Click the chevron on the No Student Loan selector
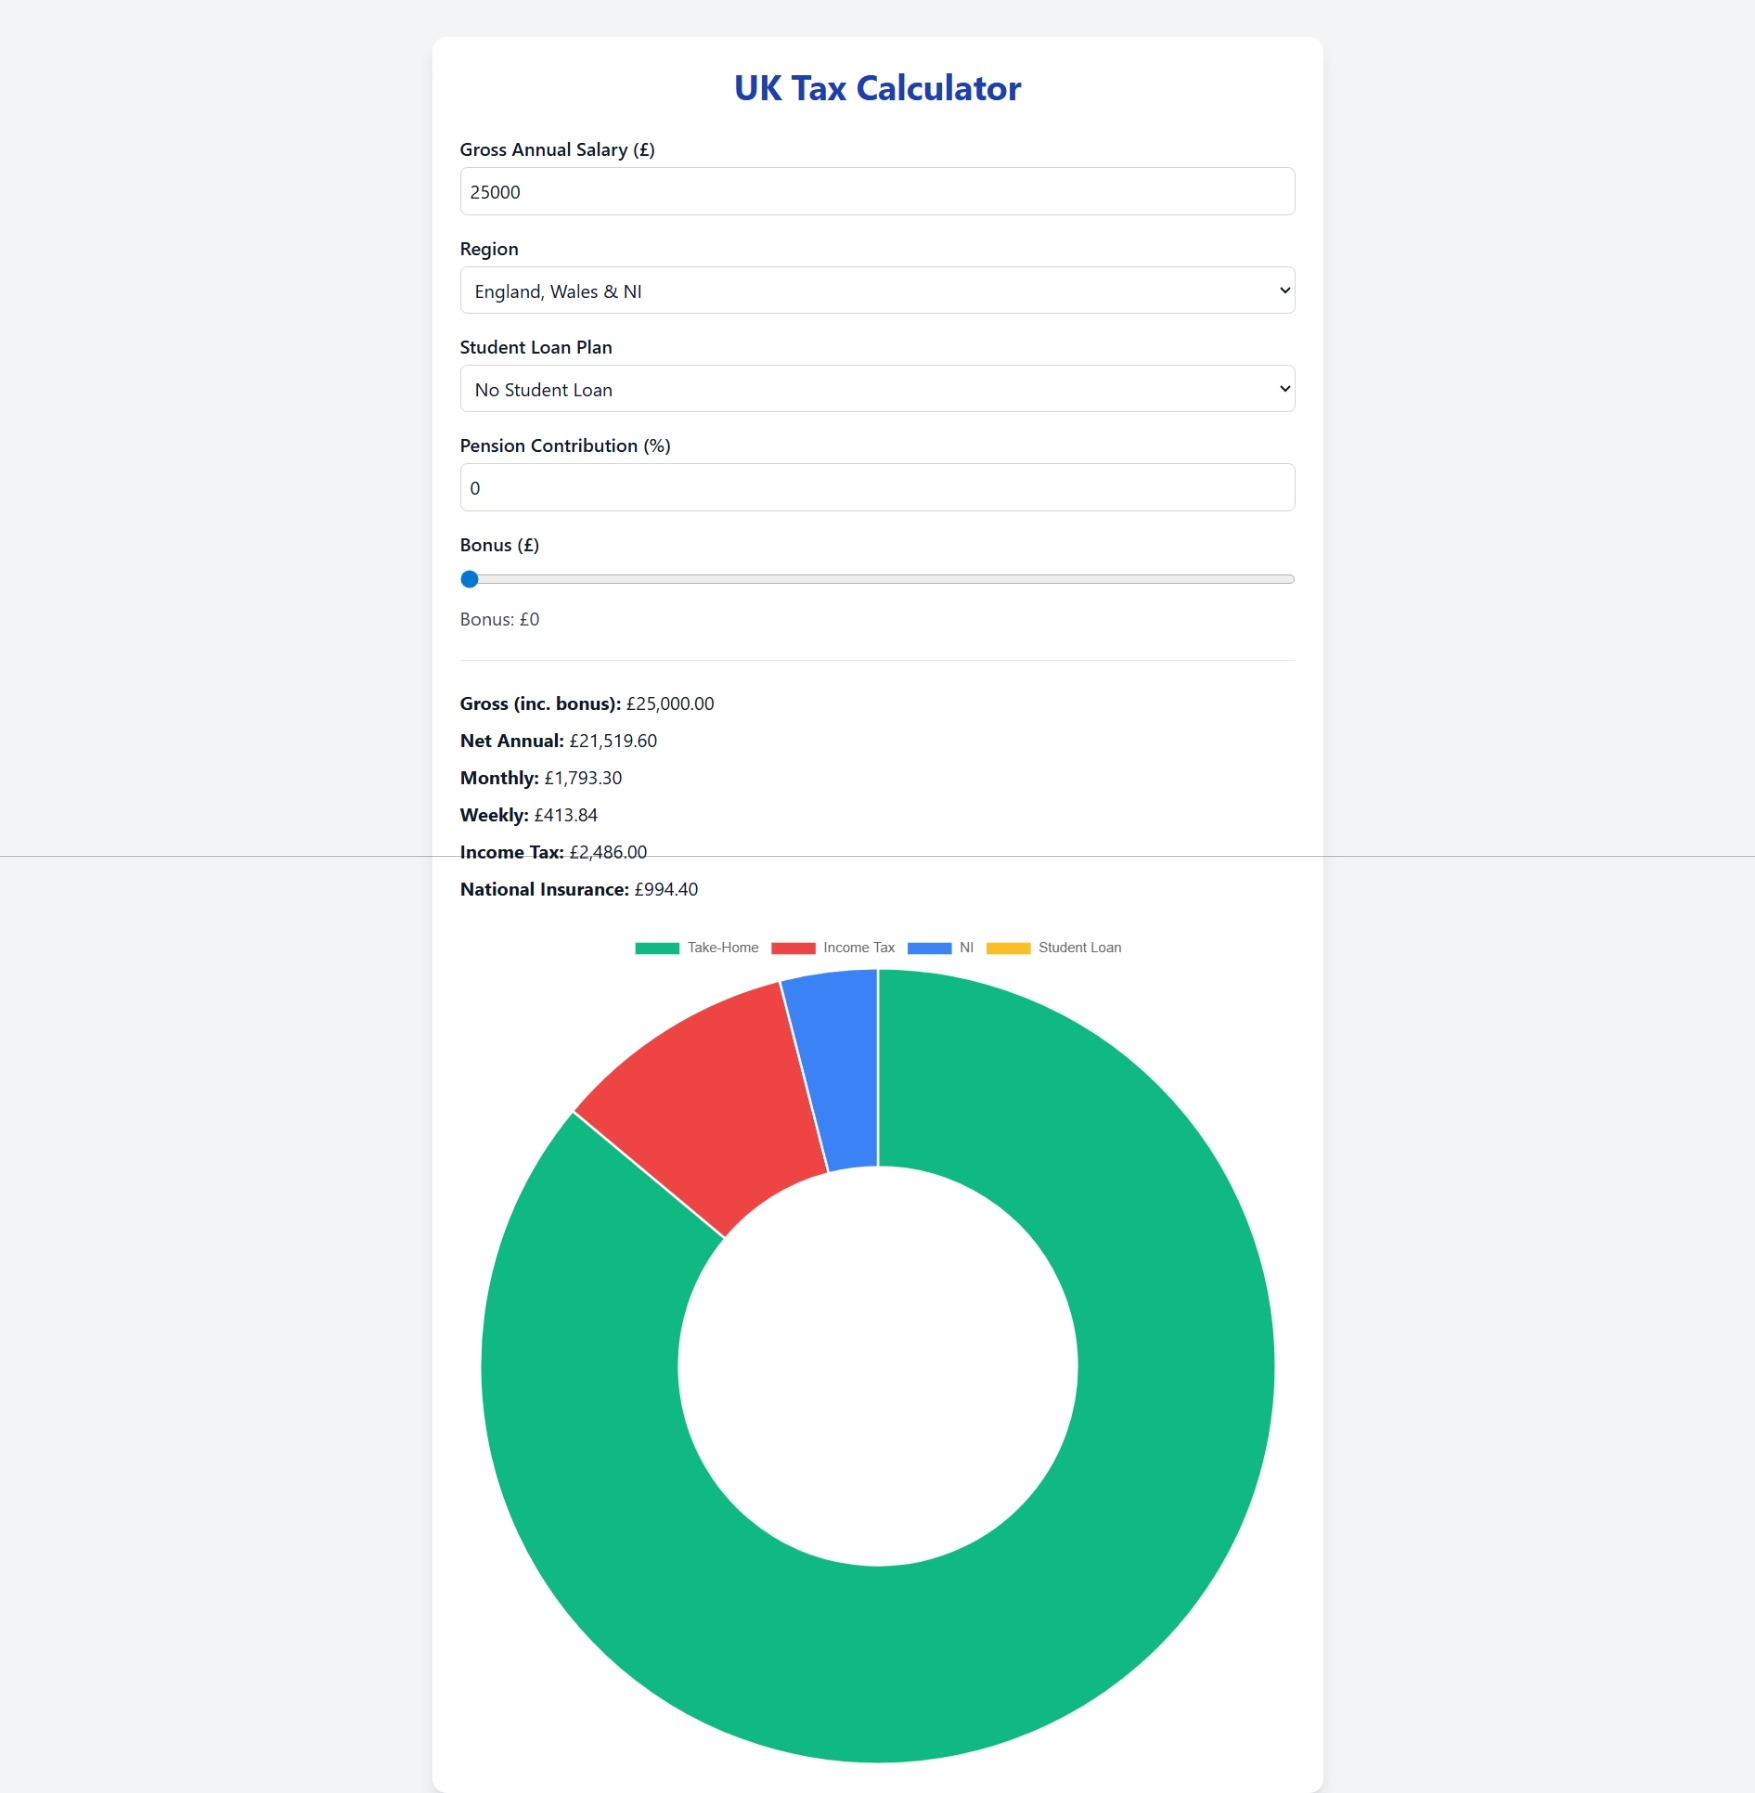The height and width of the screenshot is (1793, 1755). tap(1283, 388)
